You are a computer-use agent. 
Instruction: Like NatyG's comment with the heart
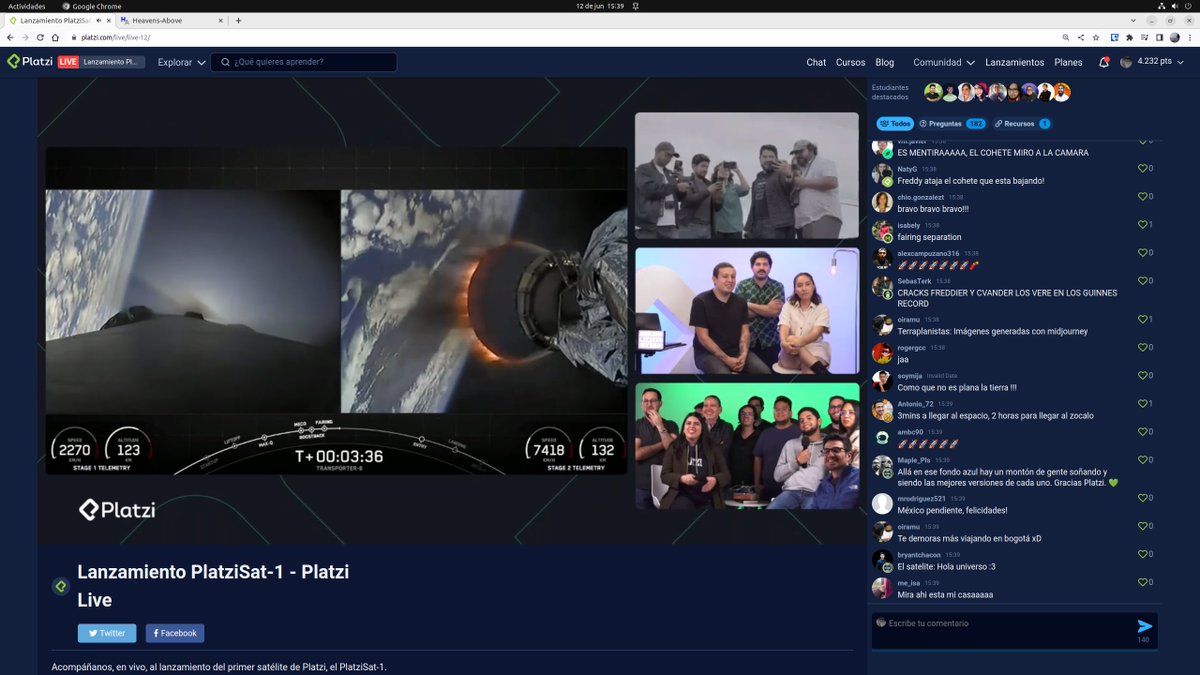click(1142, 169)
